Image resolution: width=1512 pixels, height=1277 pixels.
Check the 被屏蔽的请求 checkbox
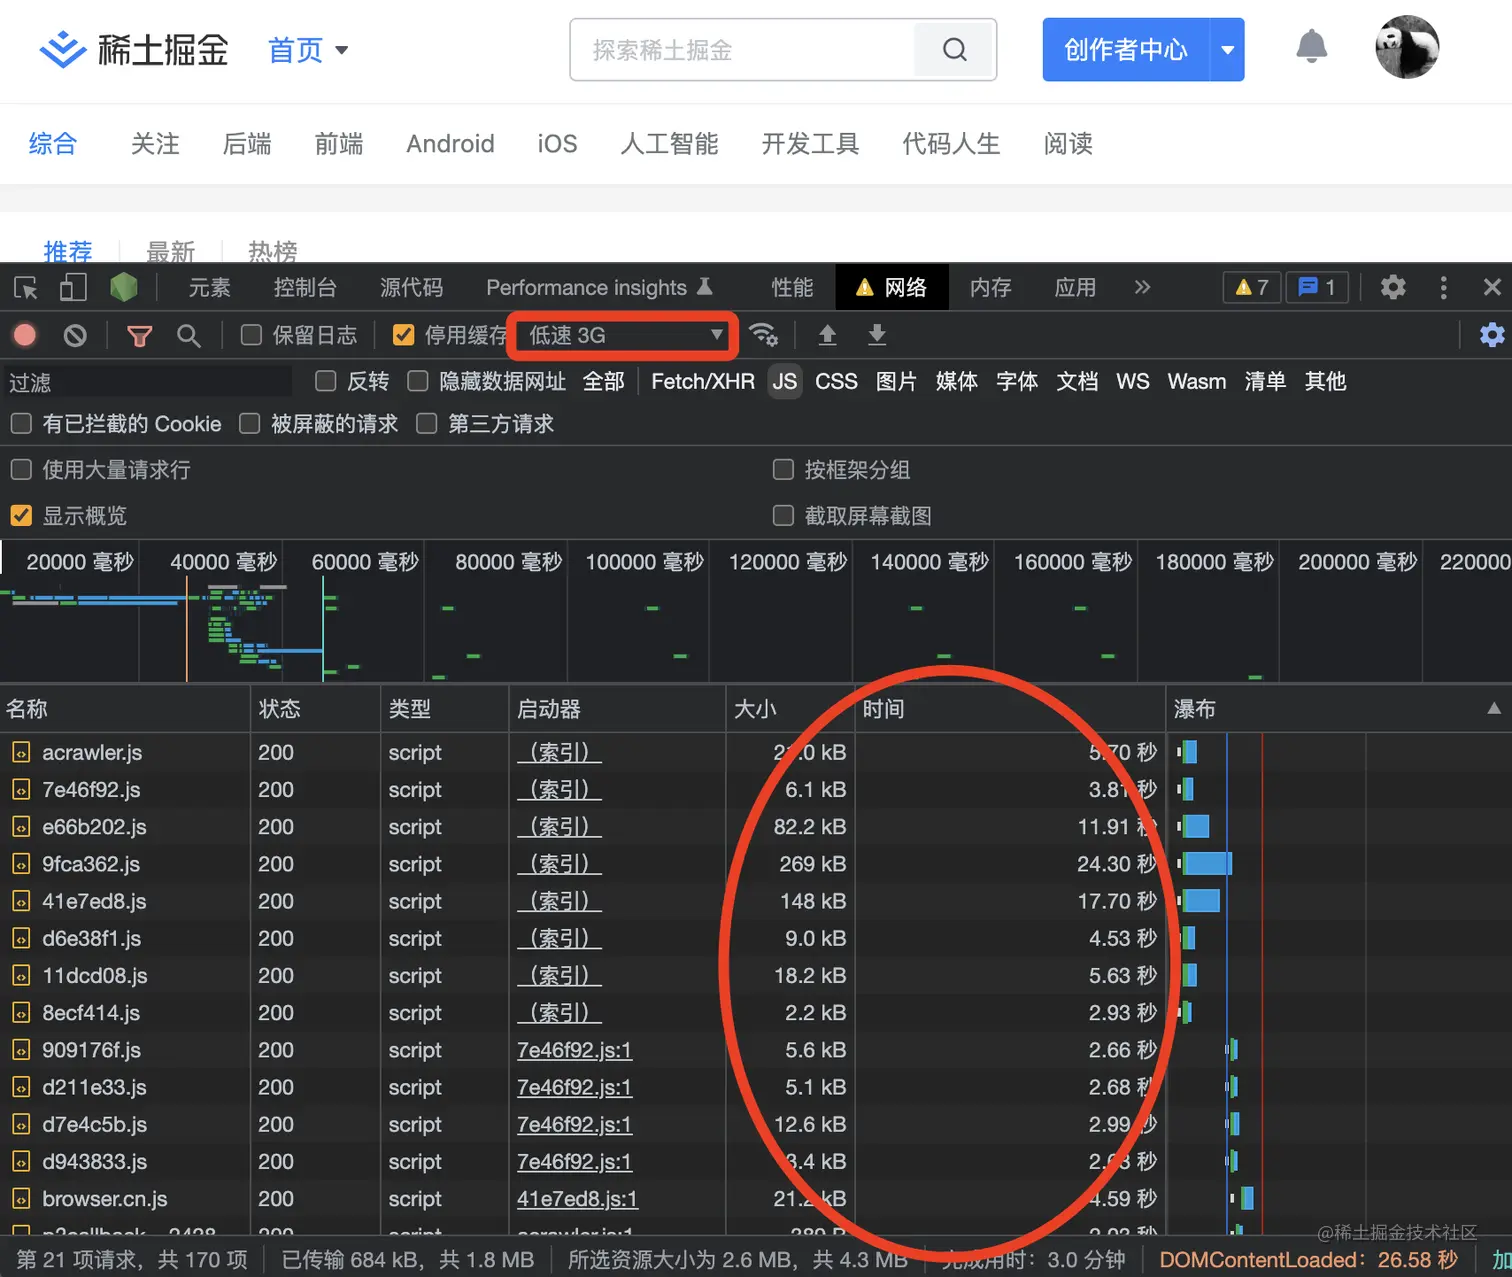tap(250, 424)
